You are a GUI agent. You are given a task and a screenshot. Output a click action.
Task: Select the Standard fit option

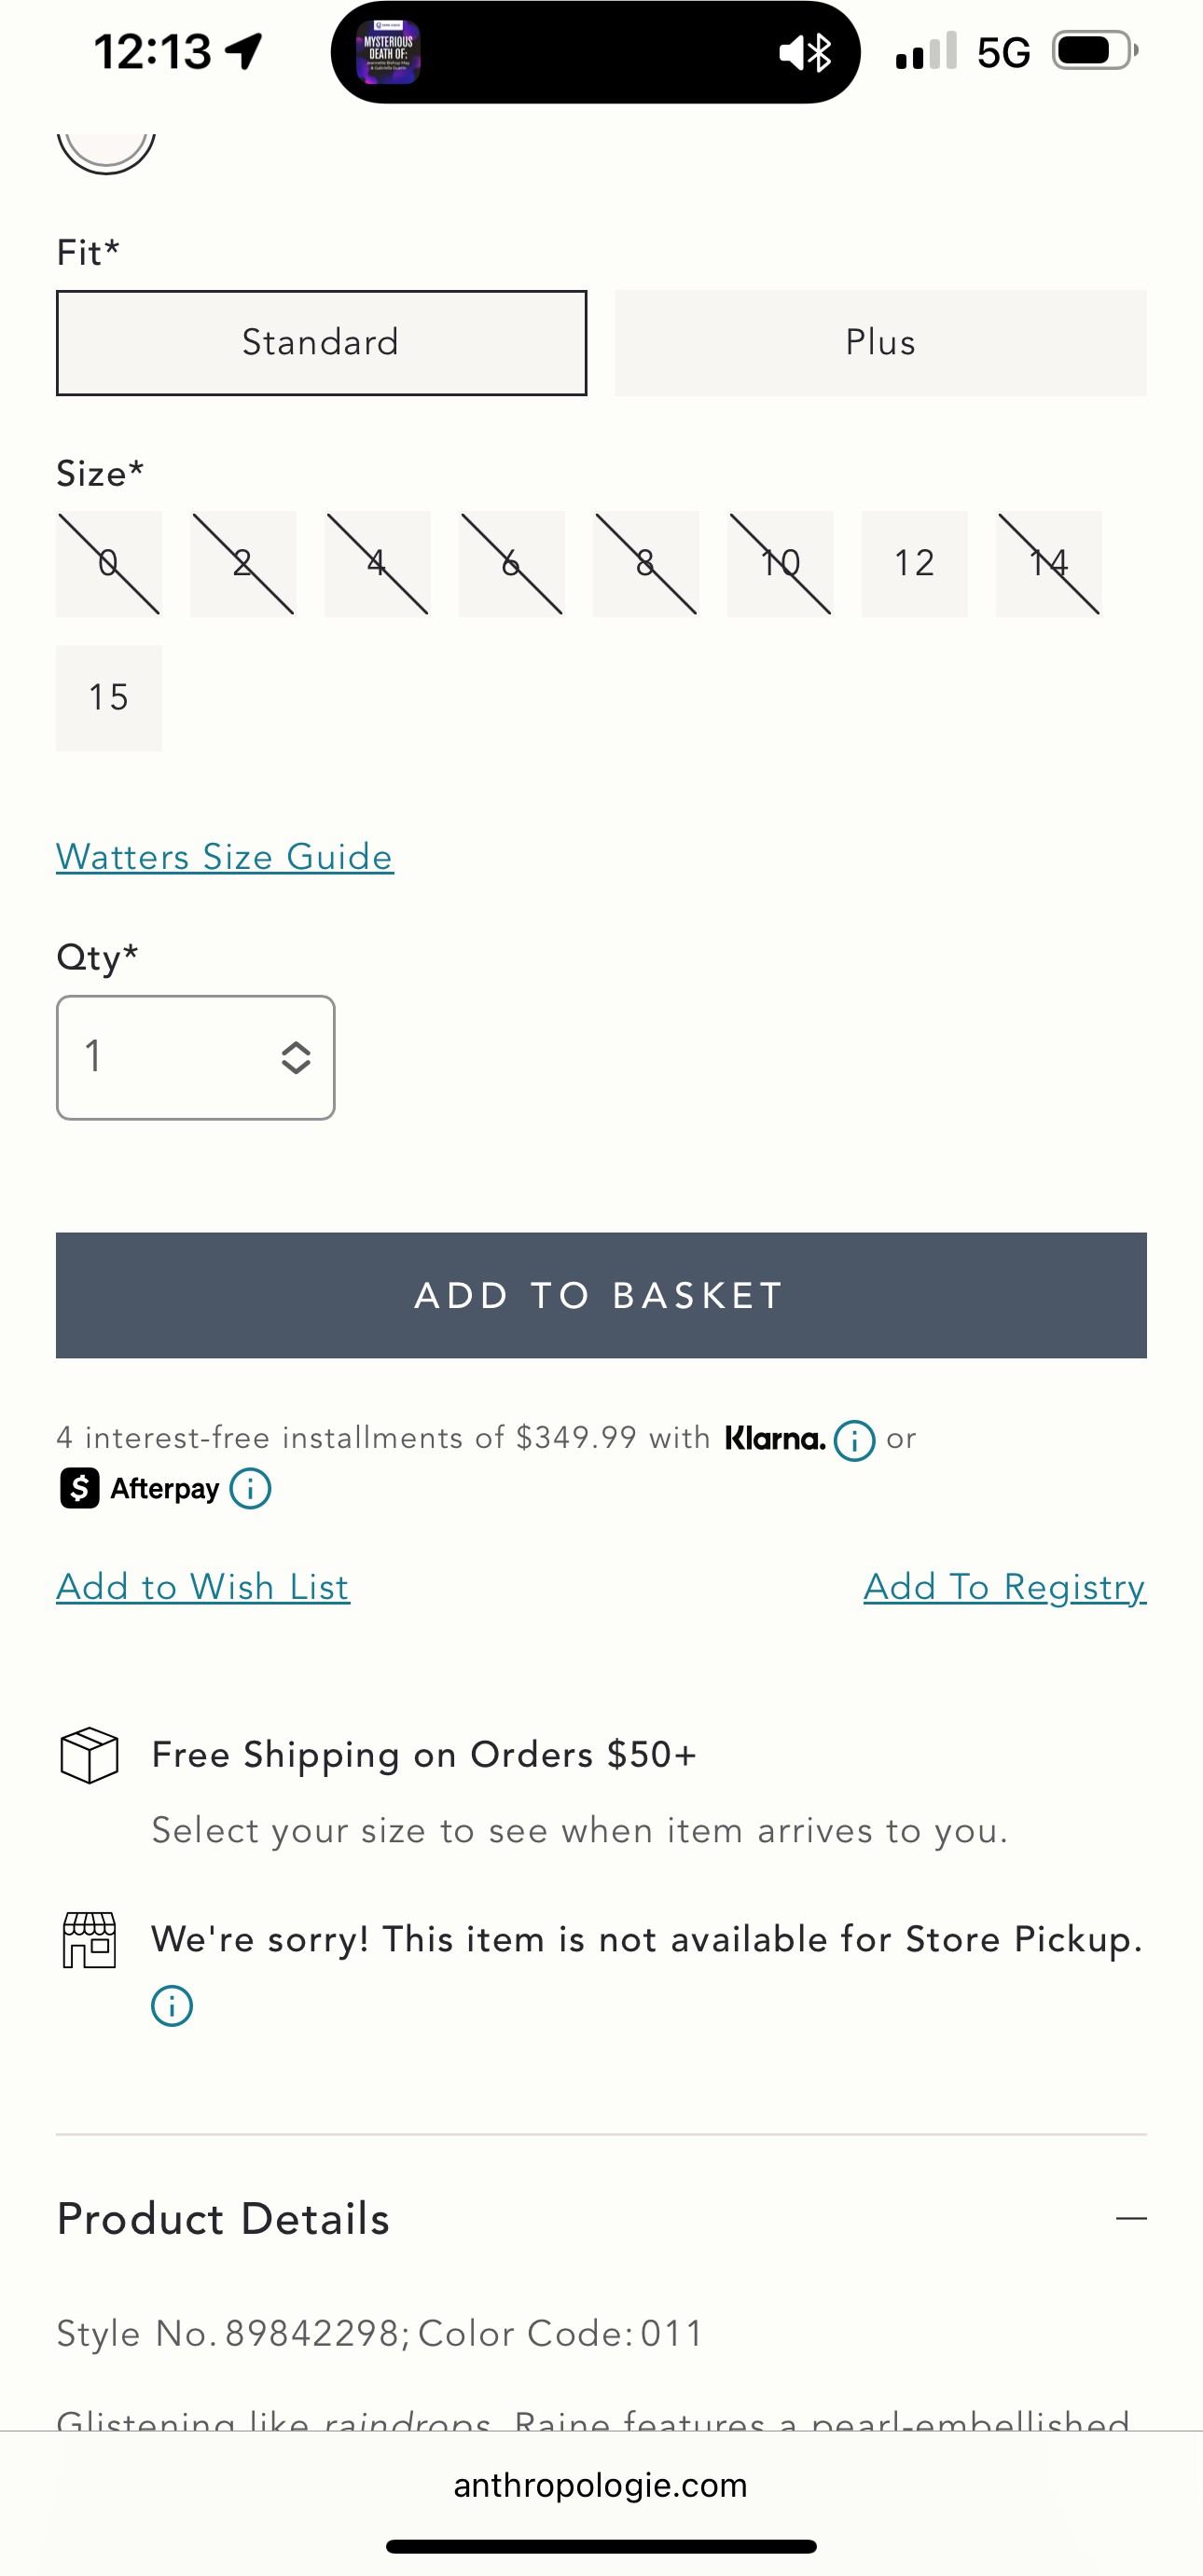(x=321, y=343)
